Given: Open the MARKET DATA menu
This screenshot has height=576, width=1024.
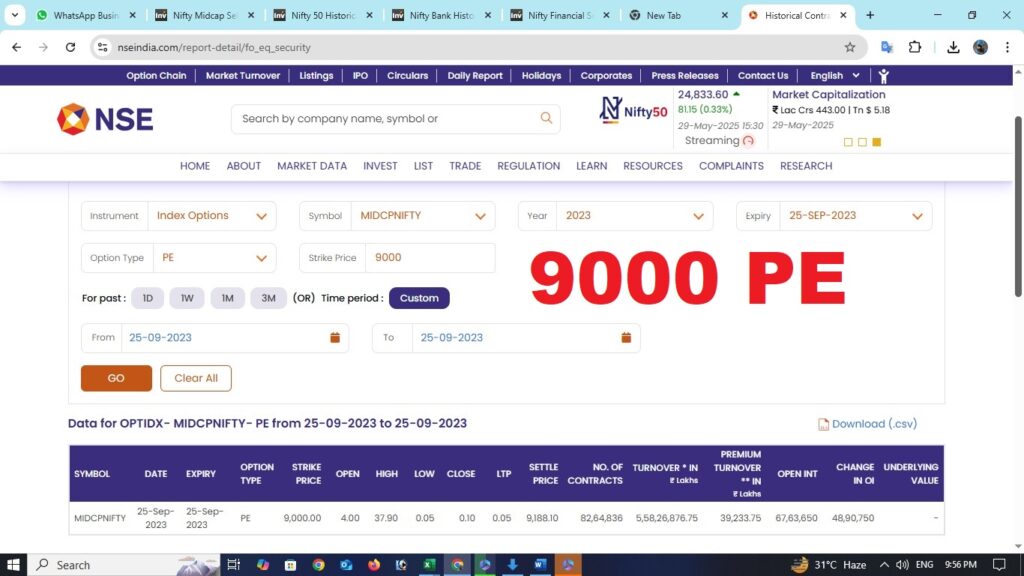Looking at the screenshot, I should pyautogui.click(x=312, y=166).
